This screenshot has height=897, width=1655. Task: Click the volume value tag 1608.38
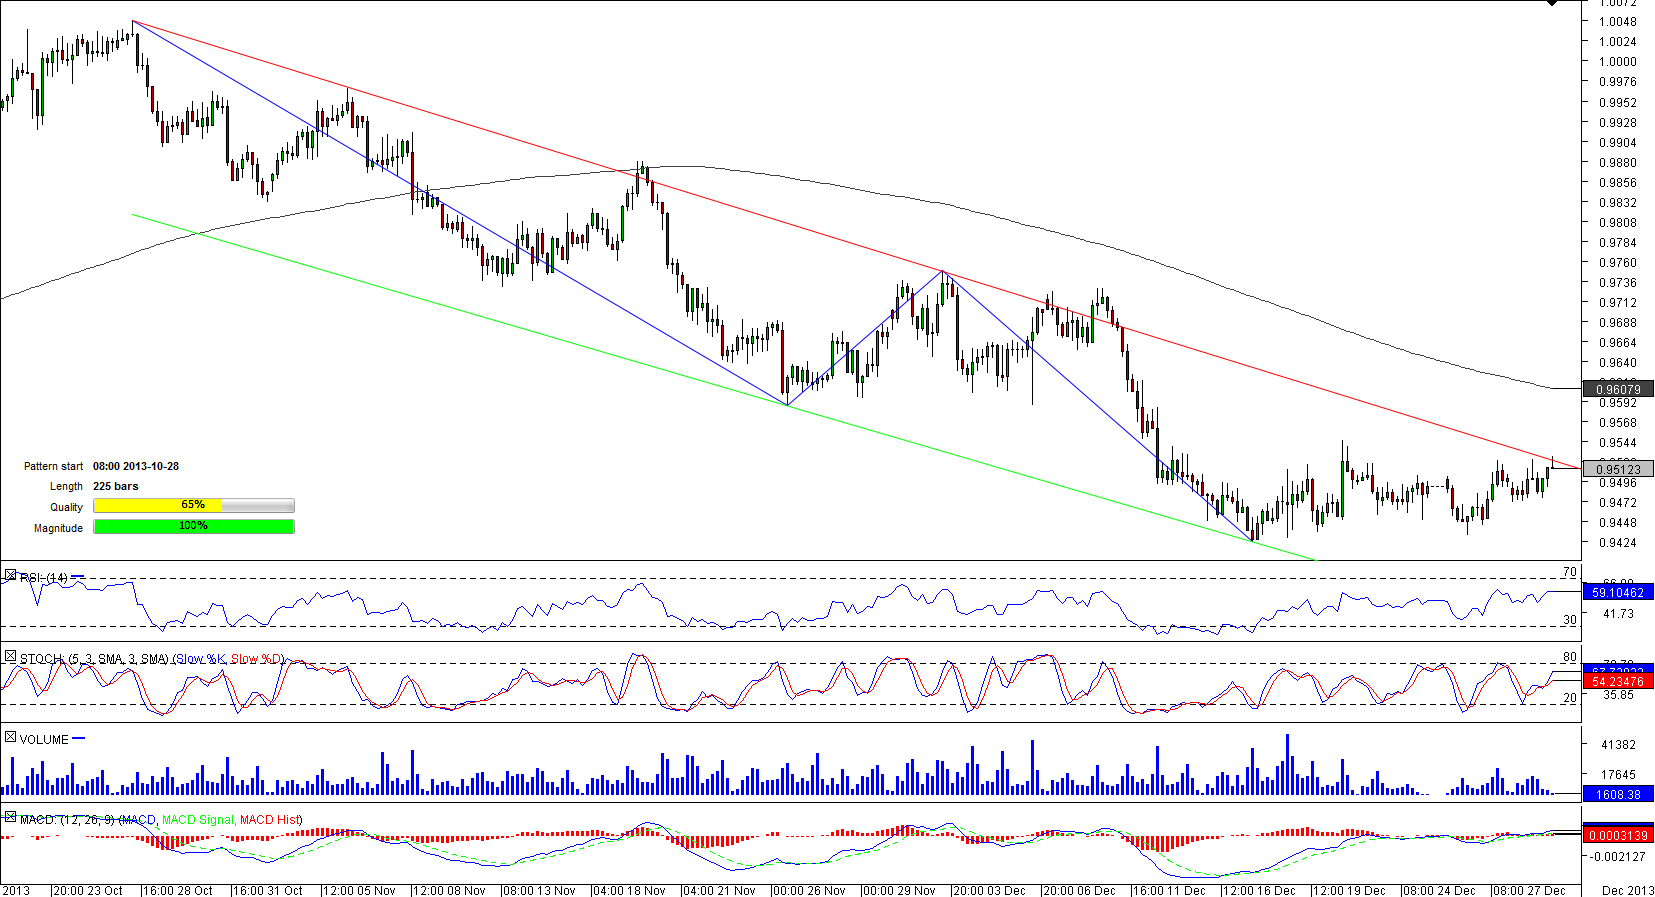pyautogui.click(x=1617, y=795)
